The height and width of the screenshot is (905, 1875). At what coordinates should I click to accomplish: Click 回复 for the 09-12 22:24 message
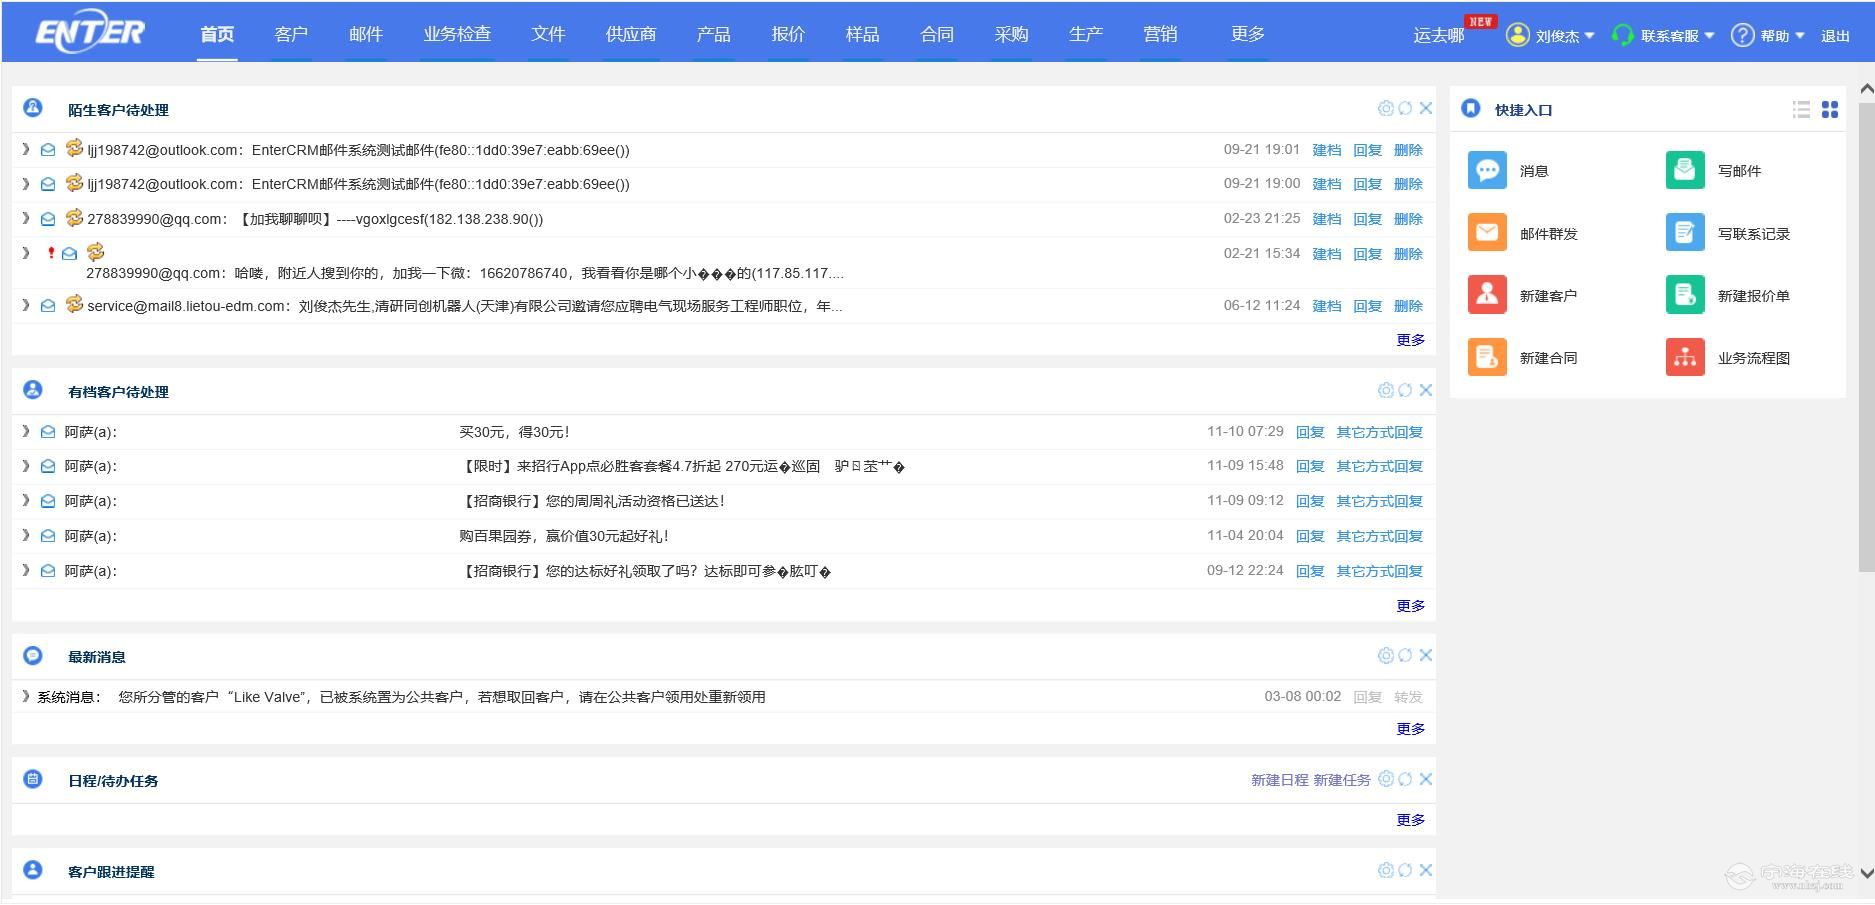point(1310,571)
